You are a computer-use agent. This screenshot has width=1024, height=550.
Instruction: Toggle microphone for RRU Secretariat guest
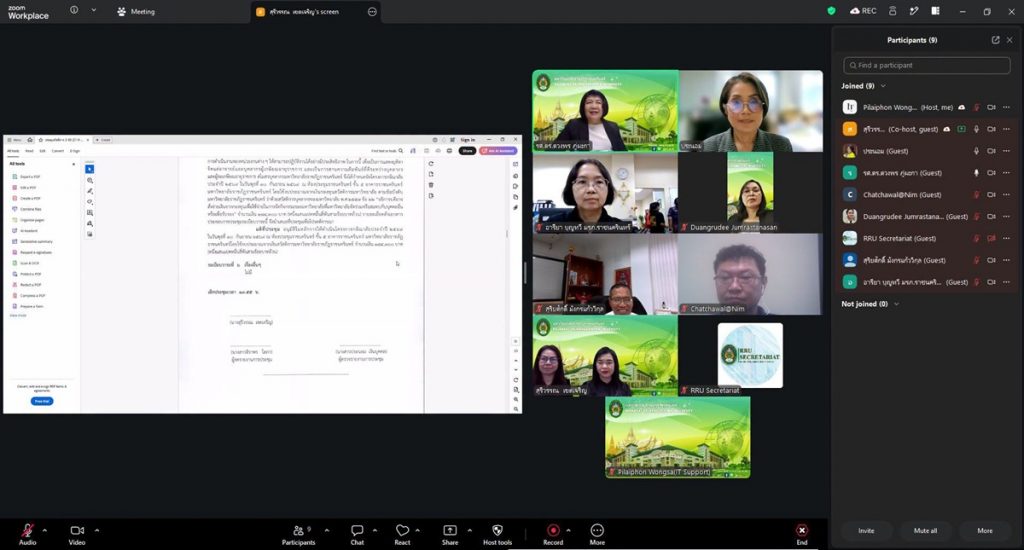[x=976, y=238]
